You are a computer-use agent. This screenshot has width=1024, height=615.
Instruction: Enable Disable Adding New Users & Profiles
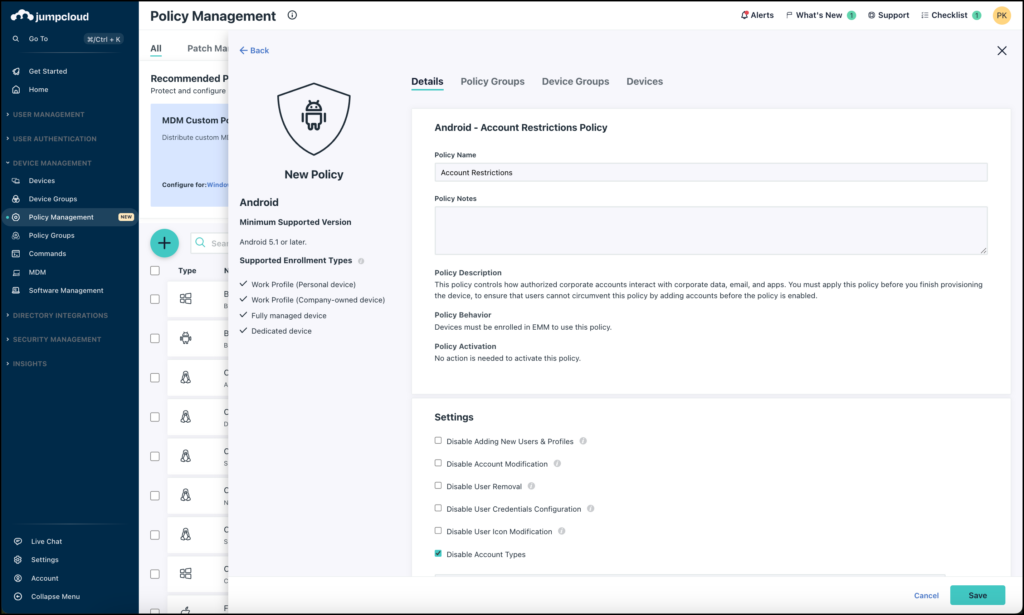click(x=437, y=440)
